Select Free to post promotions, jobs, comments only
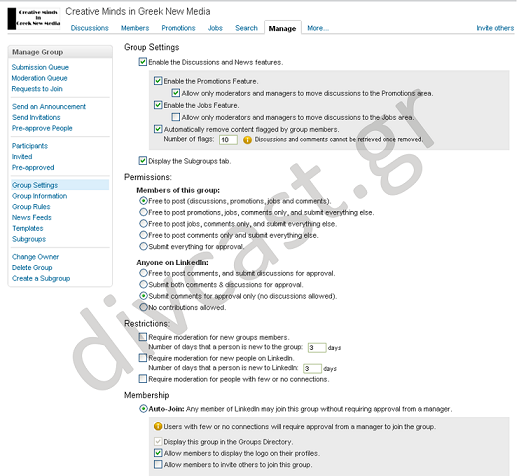Screen dimensions: 519x476 tap(143, 212)
